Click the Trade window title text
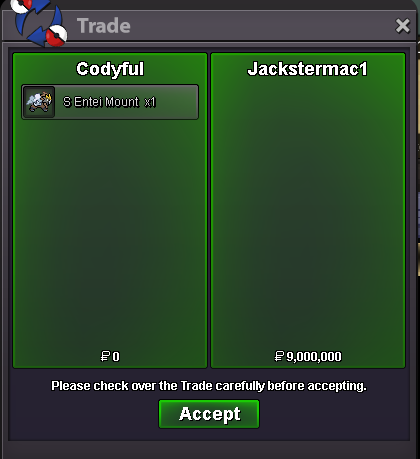The height and width of the screenshot is (459, 420). [104, 26]
